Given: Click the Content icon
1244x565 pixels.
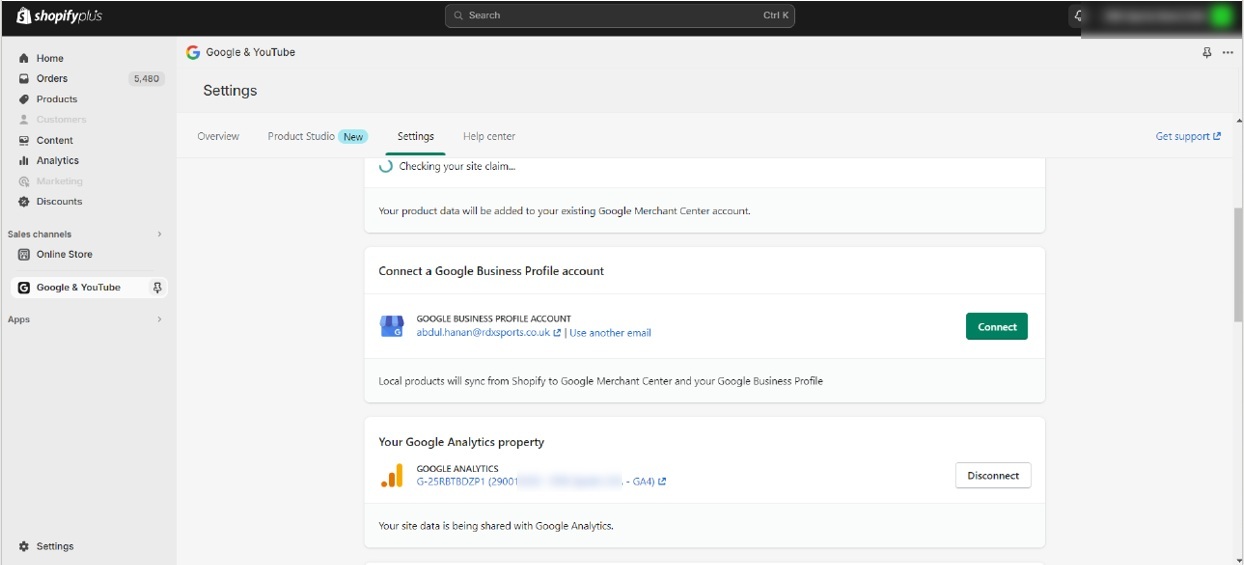Looking at the screenshot, I should (24, 140).
